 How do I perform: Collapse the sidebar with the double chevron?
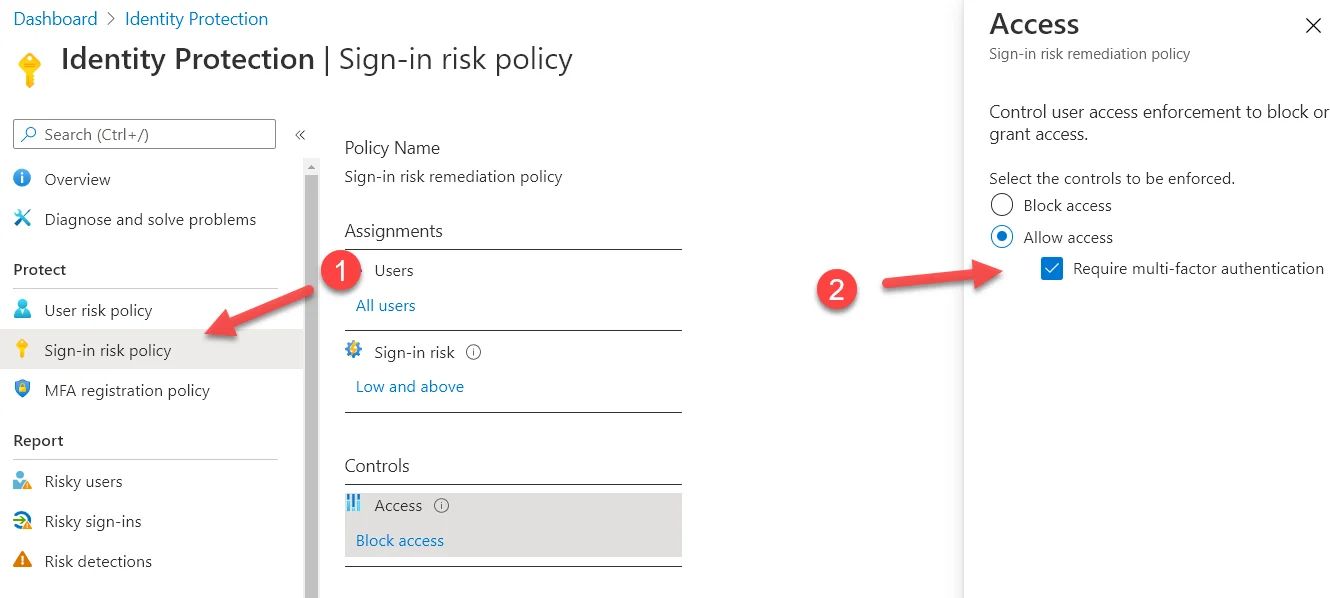(x=300, y=134)
